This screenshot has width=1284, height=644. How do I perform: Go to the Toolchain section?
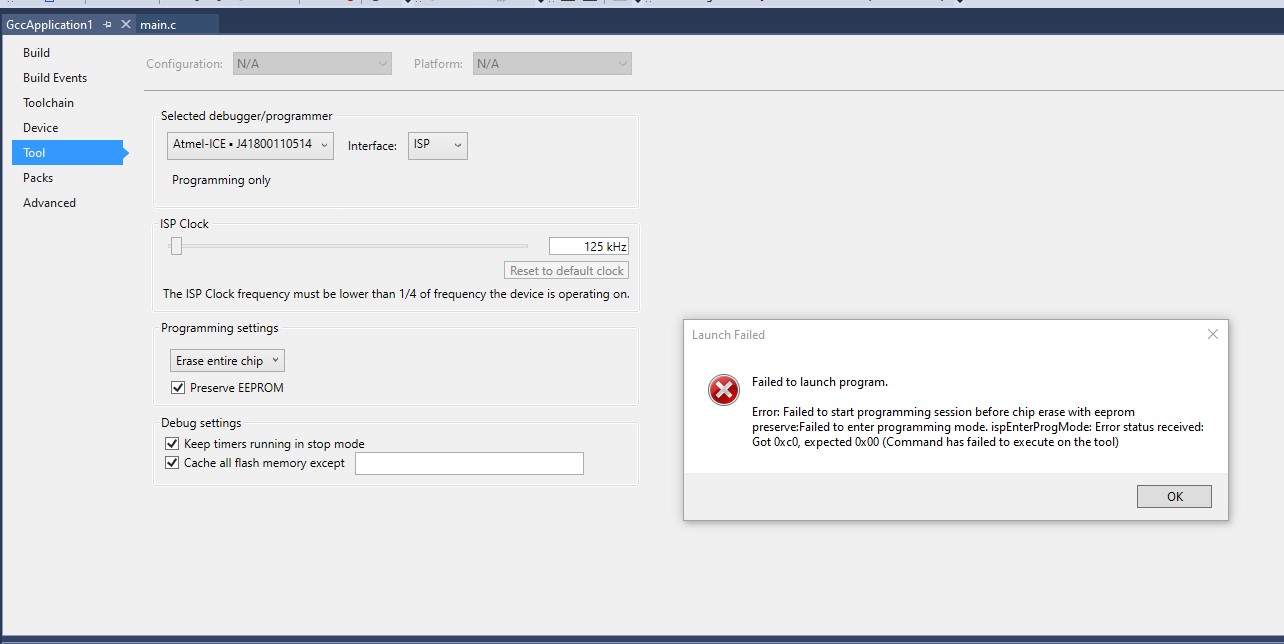[49, 103]
